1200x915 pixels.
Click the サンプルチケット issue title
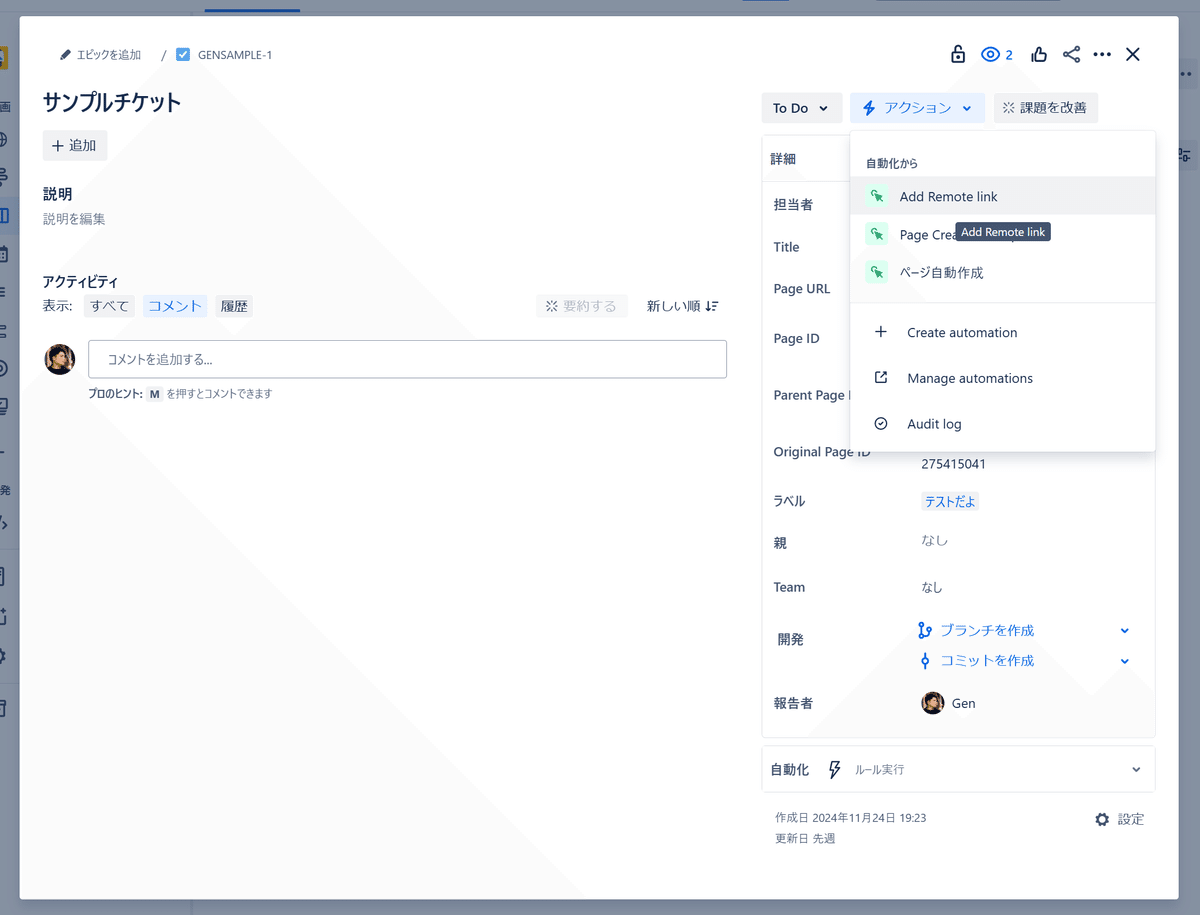[x=112, y=102]
